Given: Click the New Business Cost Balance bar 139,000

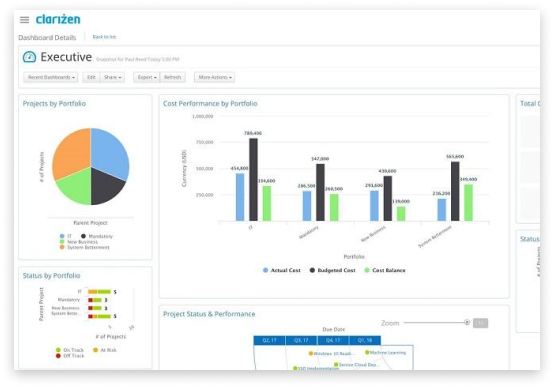Looking at the screenshot, I should (401, 214).
